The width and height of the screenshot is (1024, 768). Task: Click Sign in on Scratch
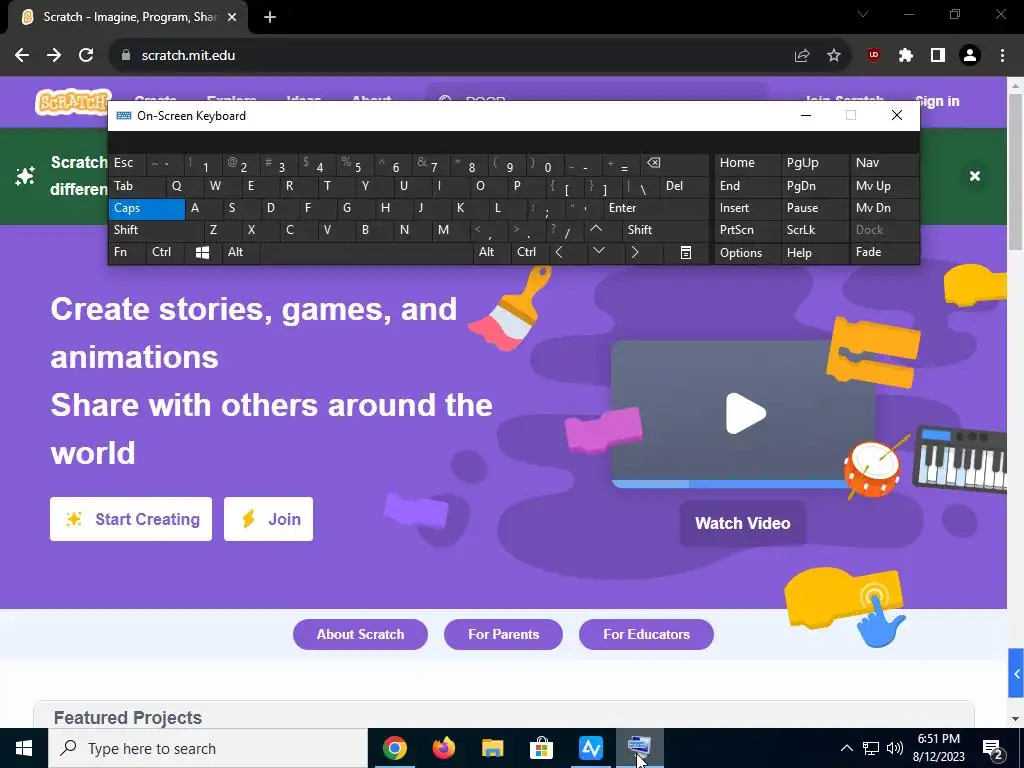pos(937,101)
